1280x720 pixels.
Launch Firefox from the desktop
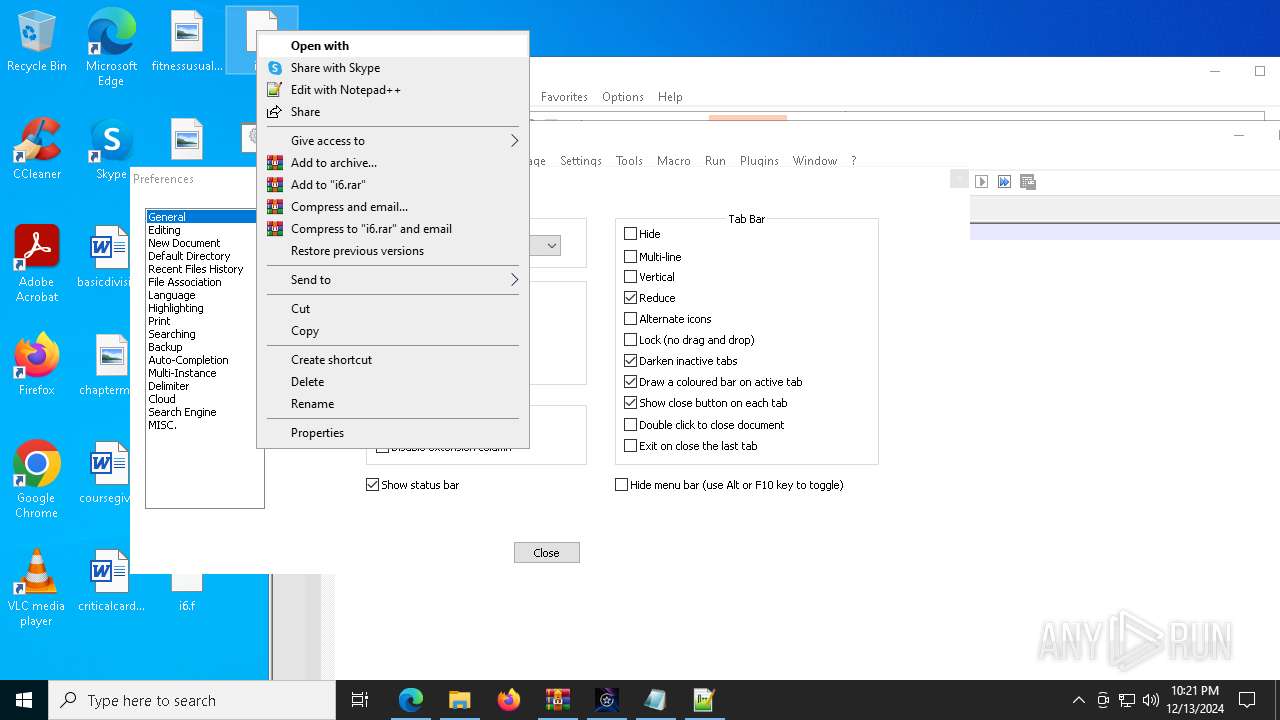(37, 365)
